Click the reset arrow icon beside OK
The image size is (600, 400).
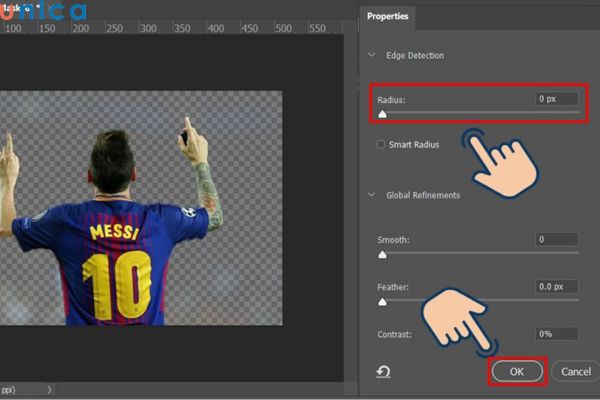pos(383,371)
